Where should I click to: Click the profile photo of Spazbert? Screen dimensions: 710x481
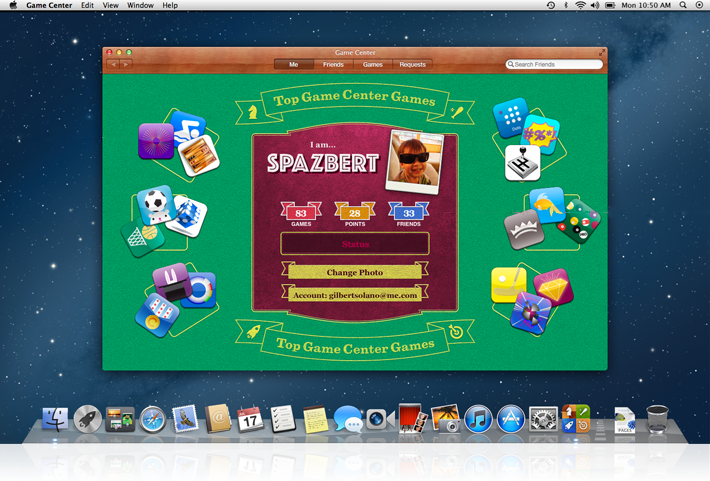pyautogui.click(x=415, y=162)
